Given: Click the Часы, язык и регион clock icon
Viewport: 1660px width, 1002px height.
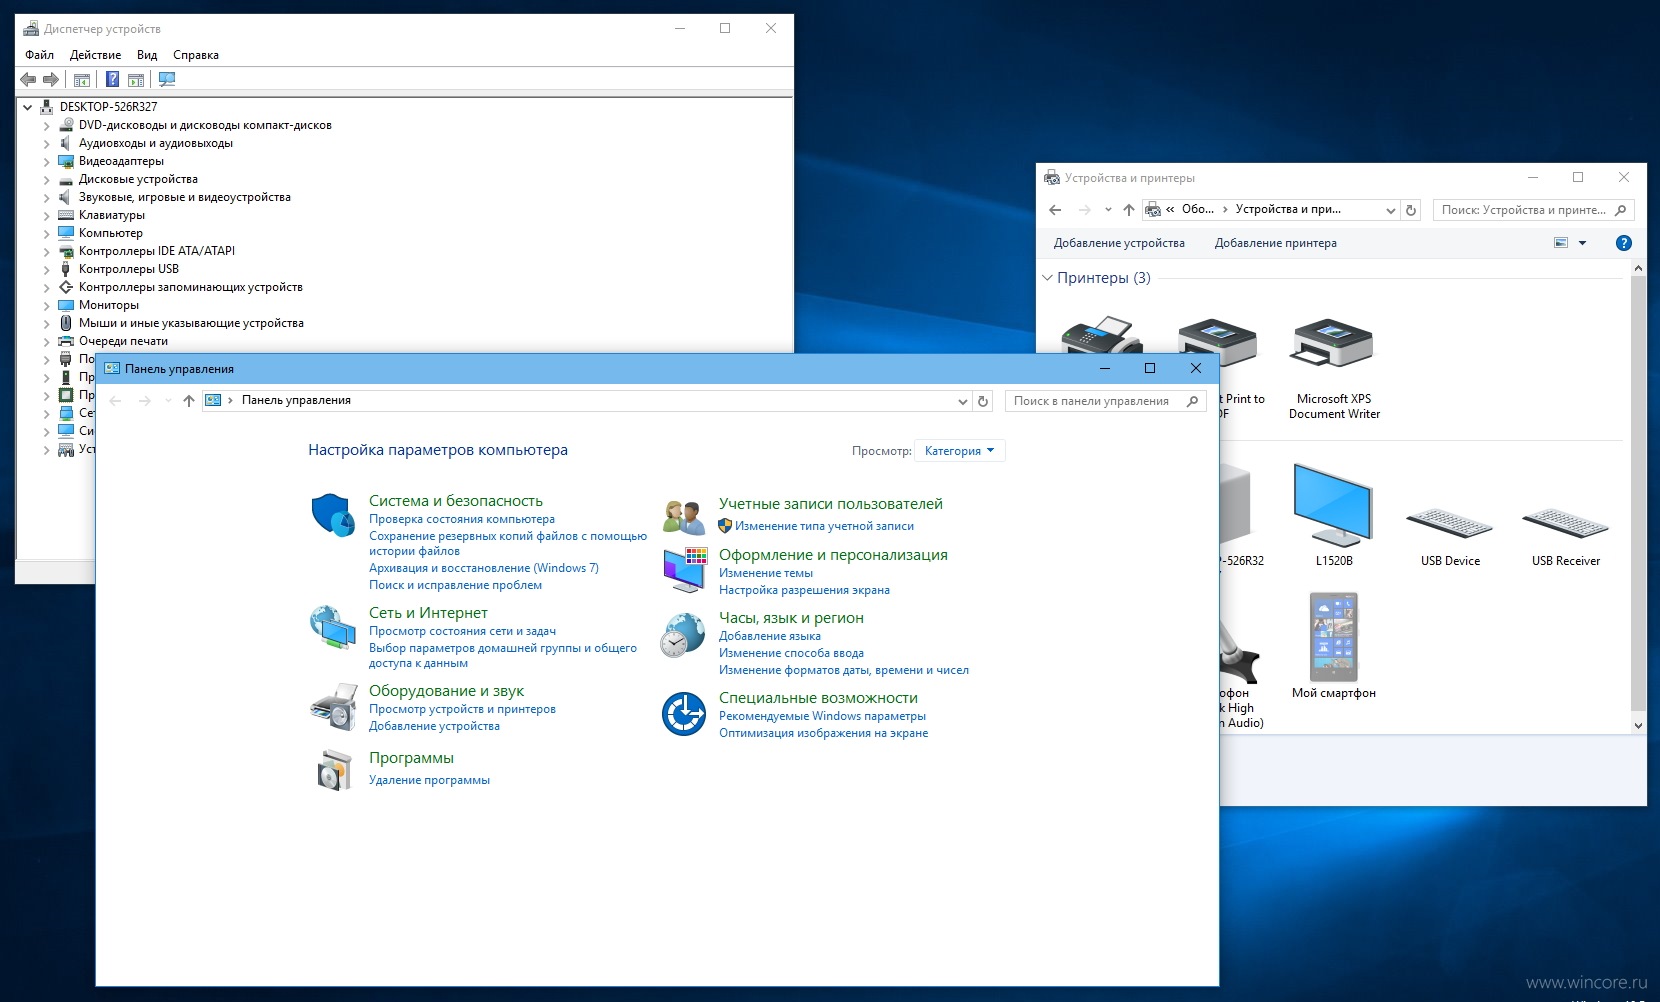Looking at the screenshot, I should point(683,635).
